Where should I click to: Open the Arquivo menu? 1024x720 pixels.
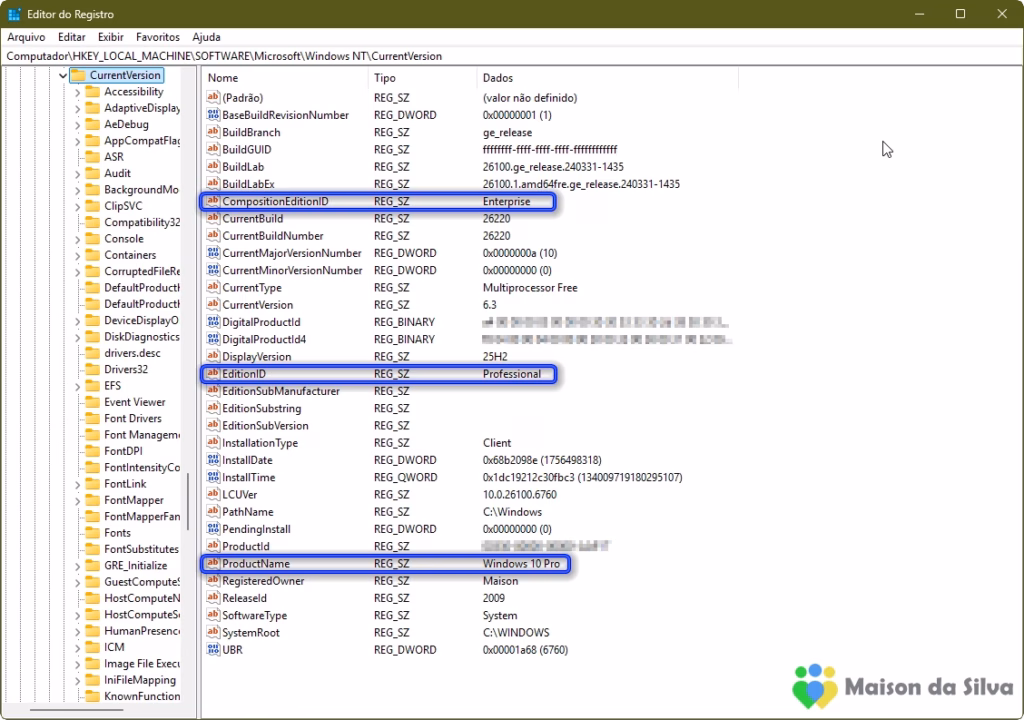pos(26,37)
